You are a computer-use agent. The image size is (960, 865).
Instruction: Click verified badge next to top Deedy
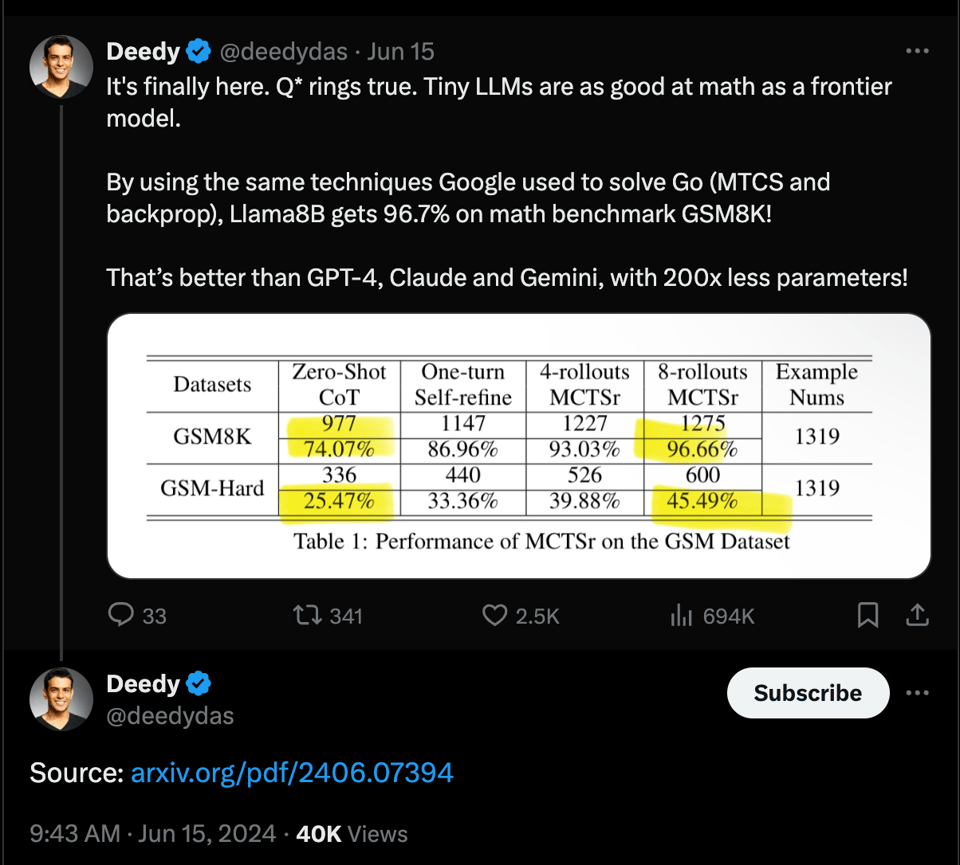pos(200,51)
